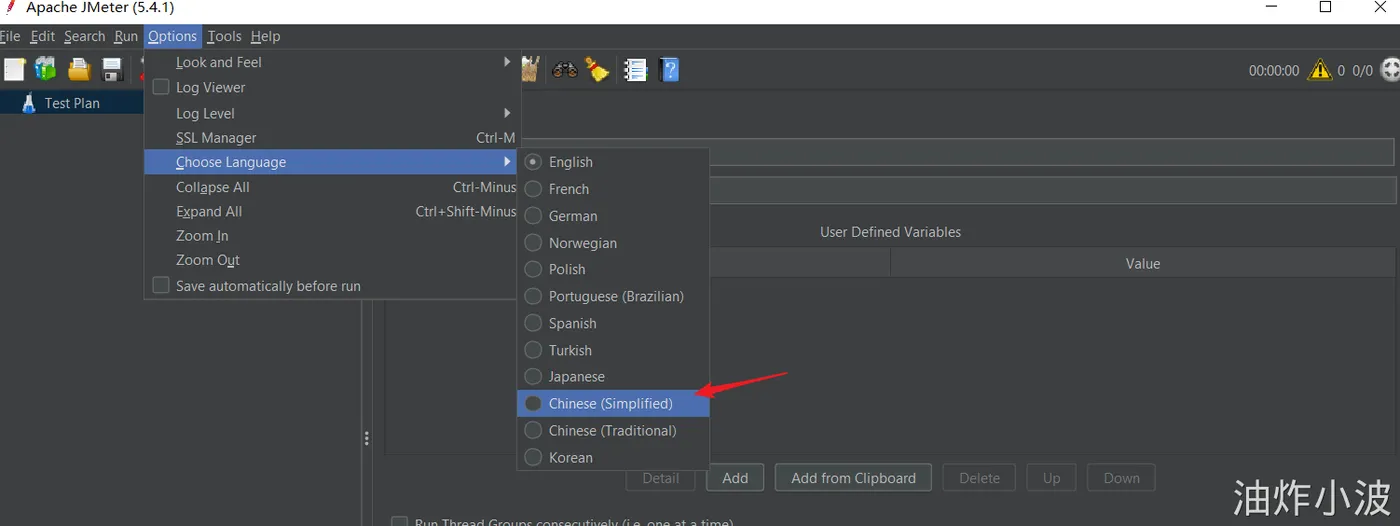This screenshot has width=1400, height=526.
Task: Click Zoom In menu entry
Action: [x=331, y=236]
